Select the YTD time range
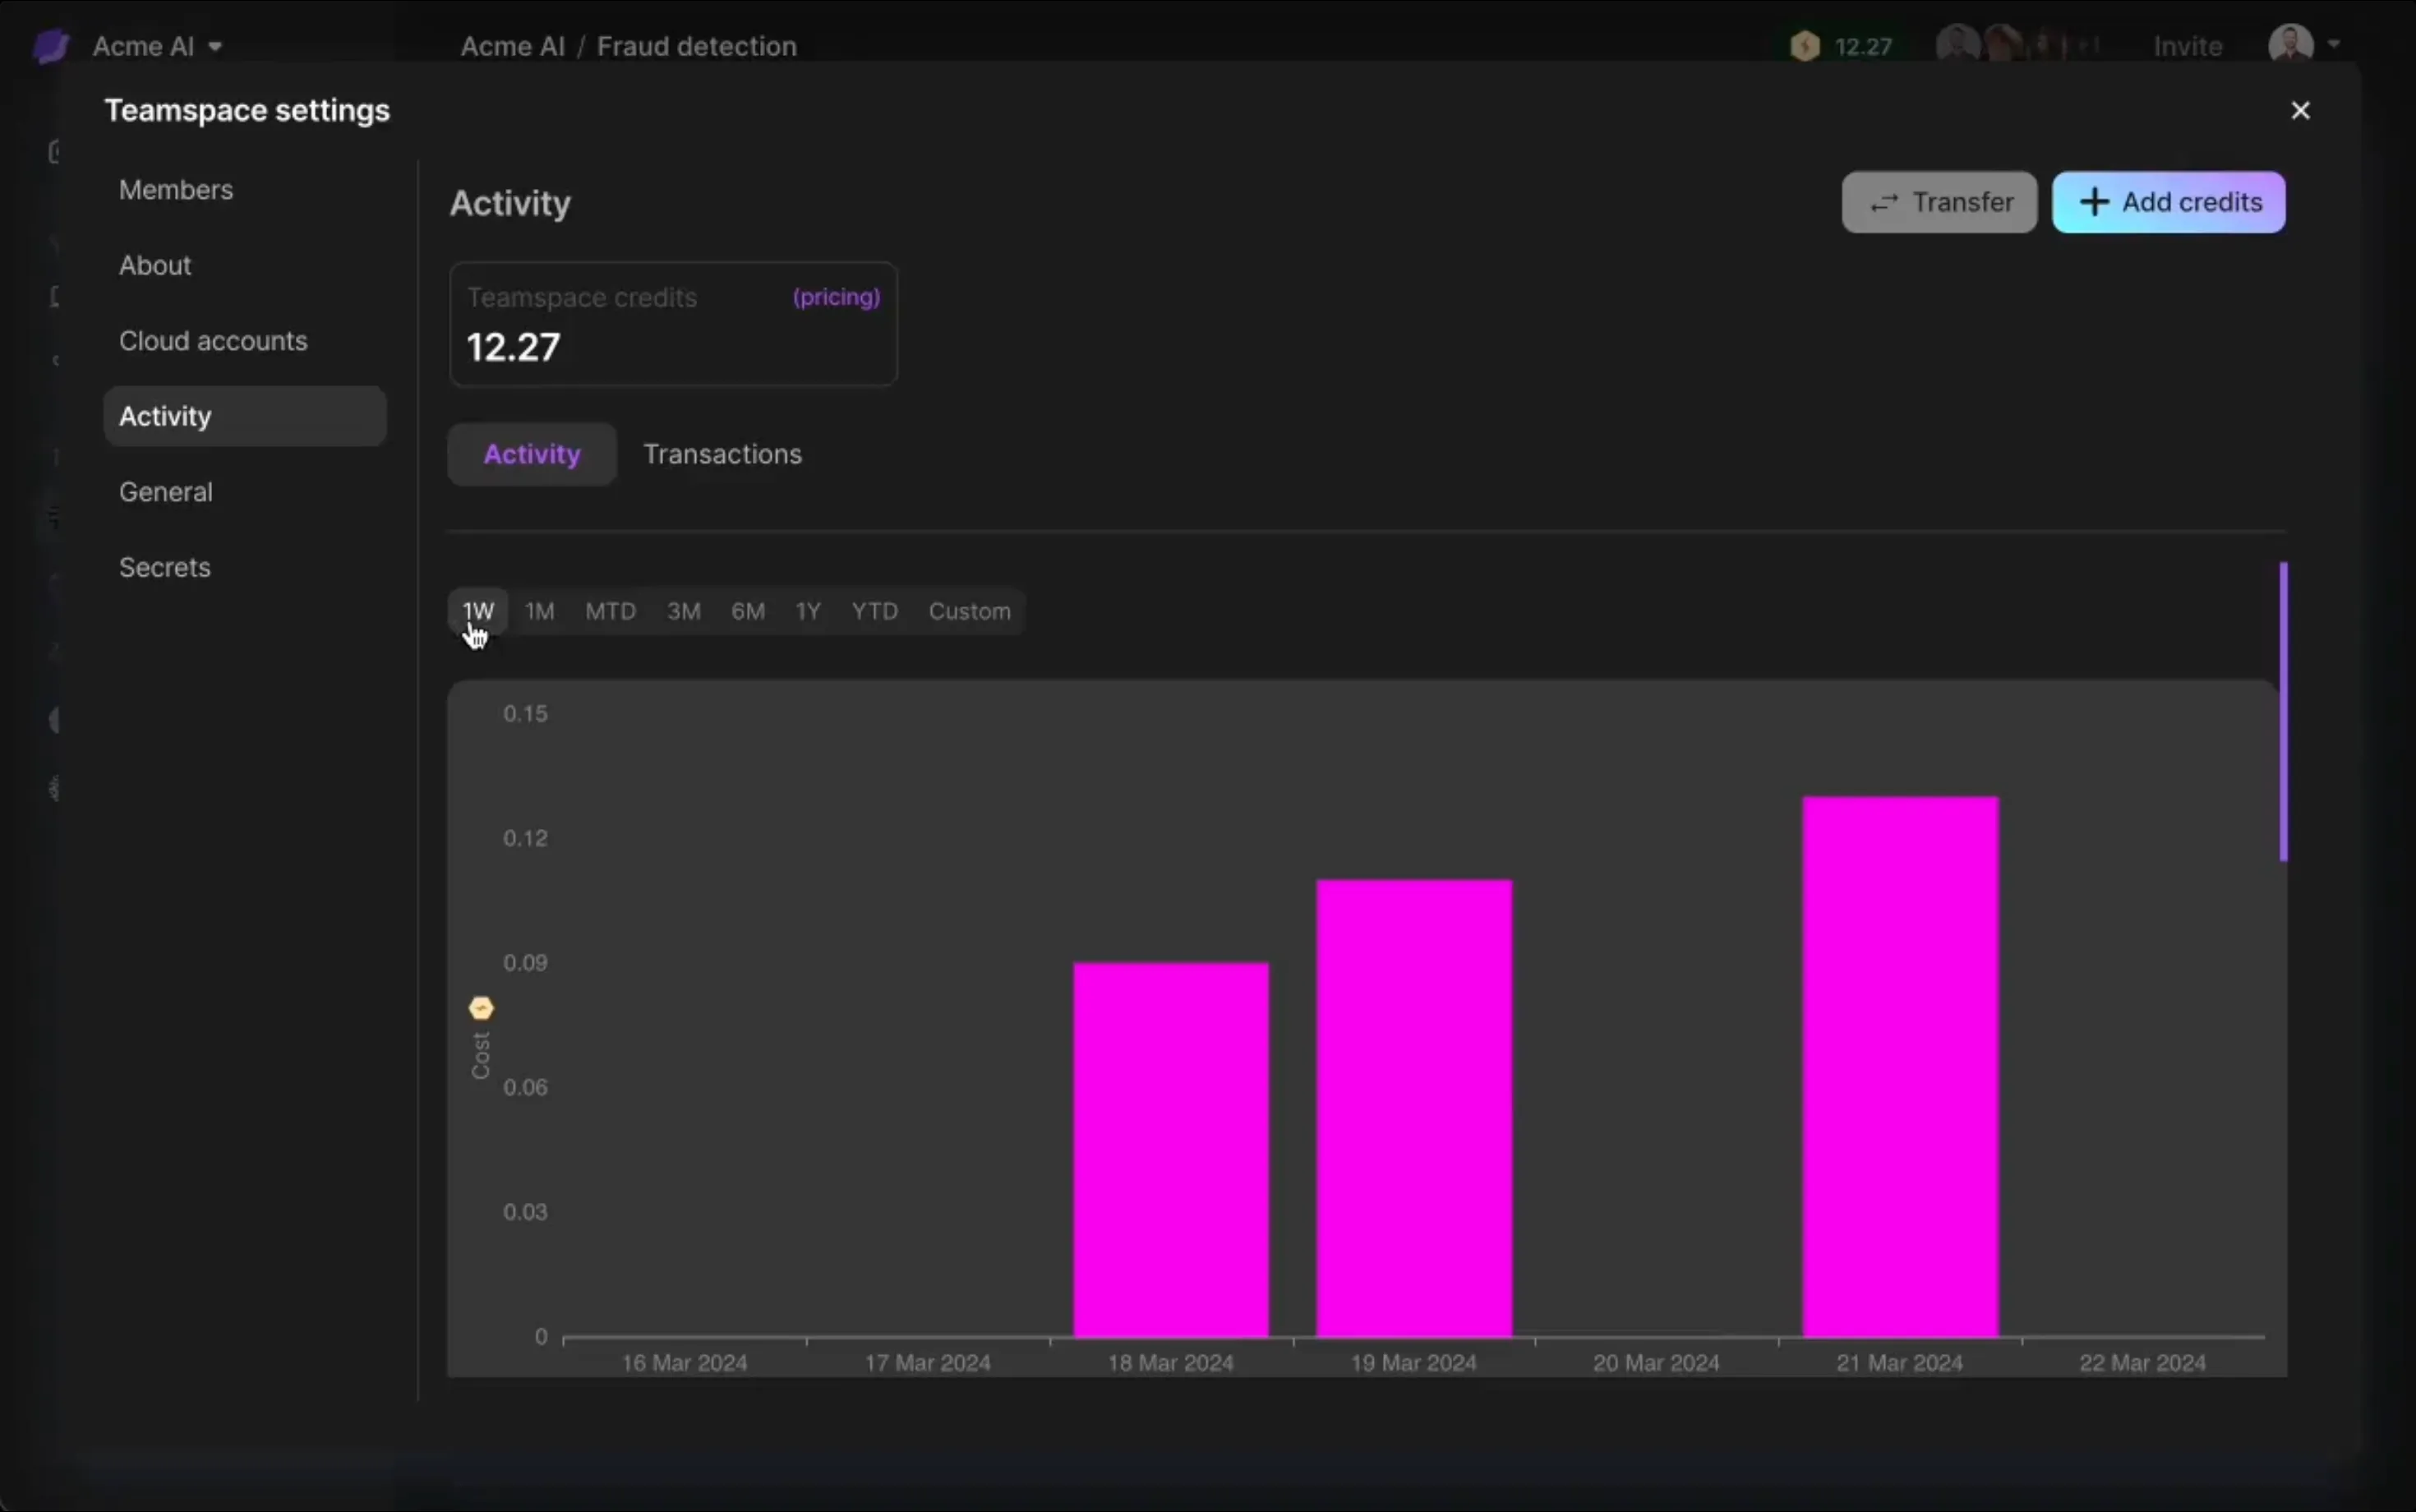The image size is (2416, 1512). coord(875,611)
